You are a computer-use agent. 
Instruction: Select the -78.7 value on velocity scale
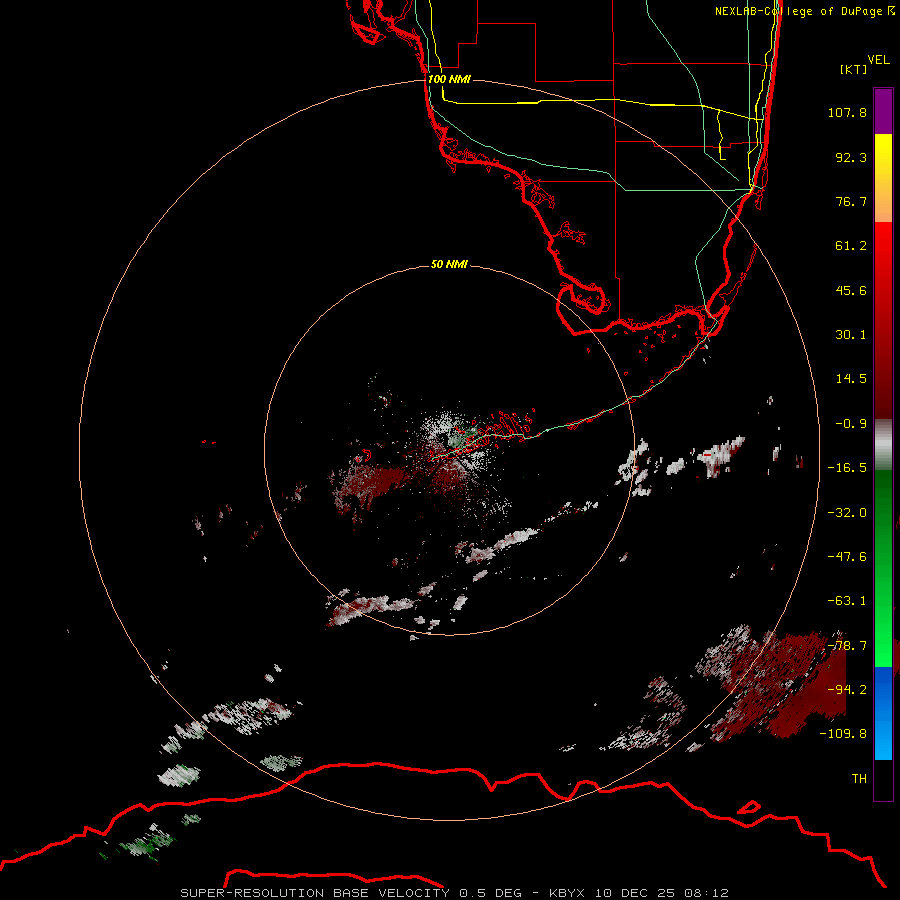tap(847, 646)
